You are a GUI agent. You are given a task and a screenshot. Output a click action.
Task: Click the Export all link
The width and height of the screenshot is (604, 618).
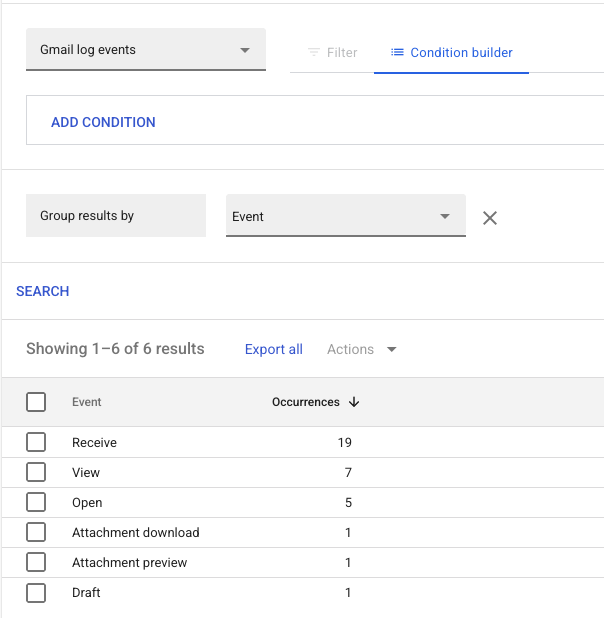(x=274, y=349)
